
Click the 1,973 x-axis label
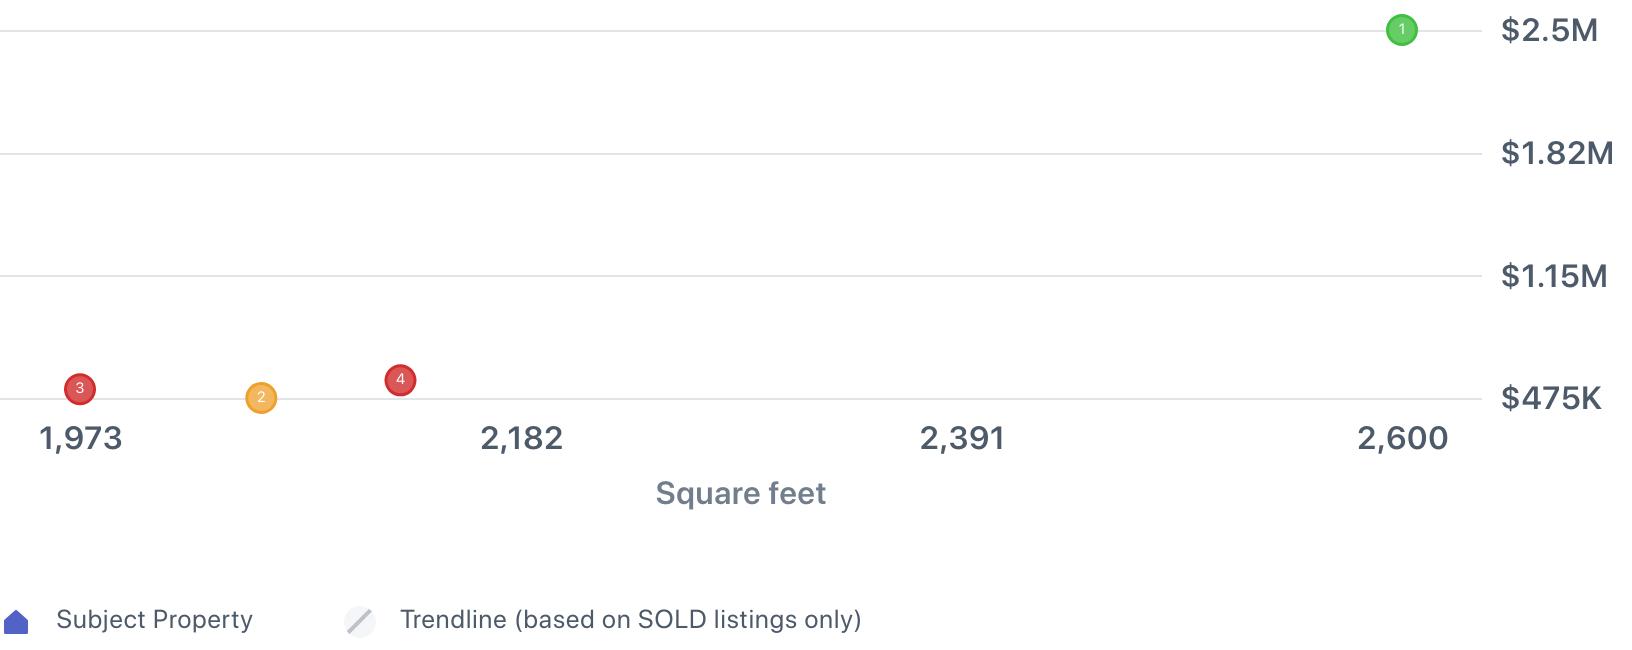click(80, 438)
